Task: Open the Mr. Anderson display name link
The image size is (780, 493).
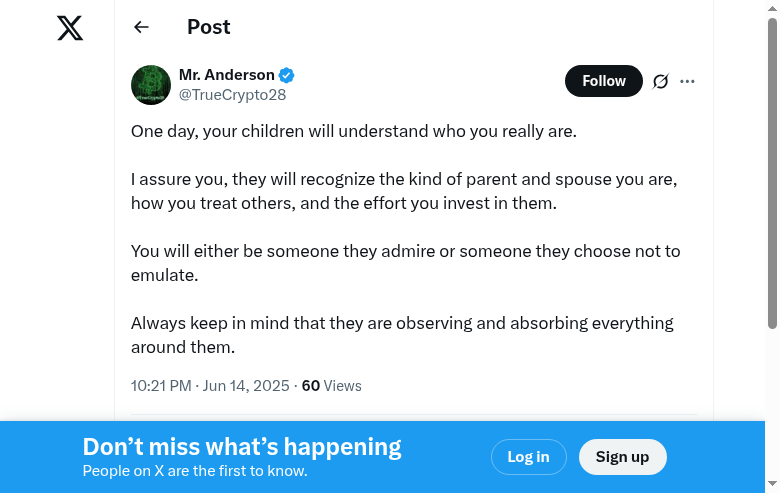Action: [227, 75]
